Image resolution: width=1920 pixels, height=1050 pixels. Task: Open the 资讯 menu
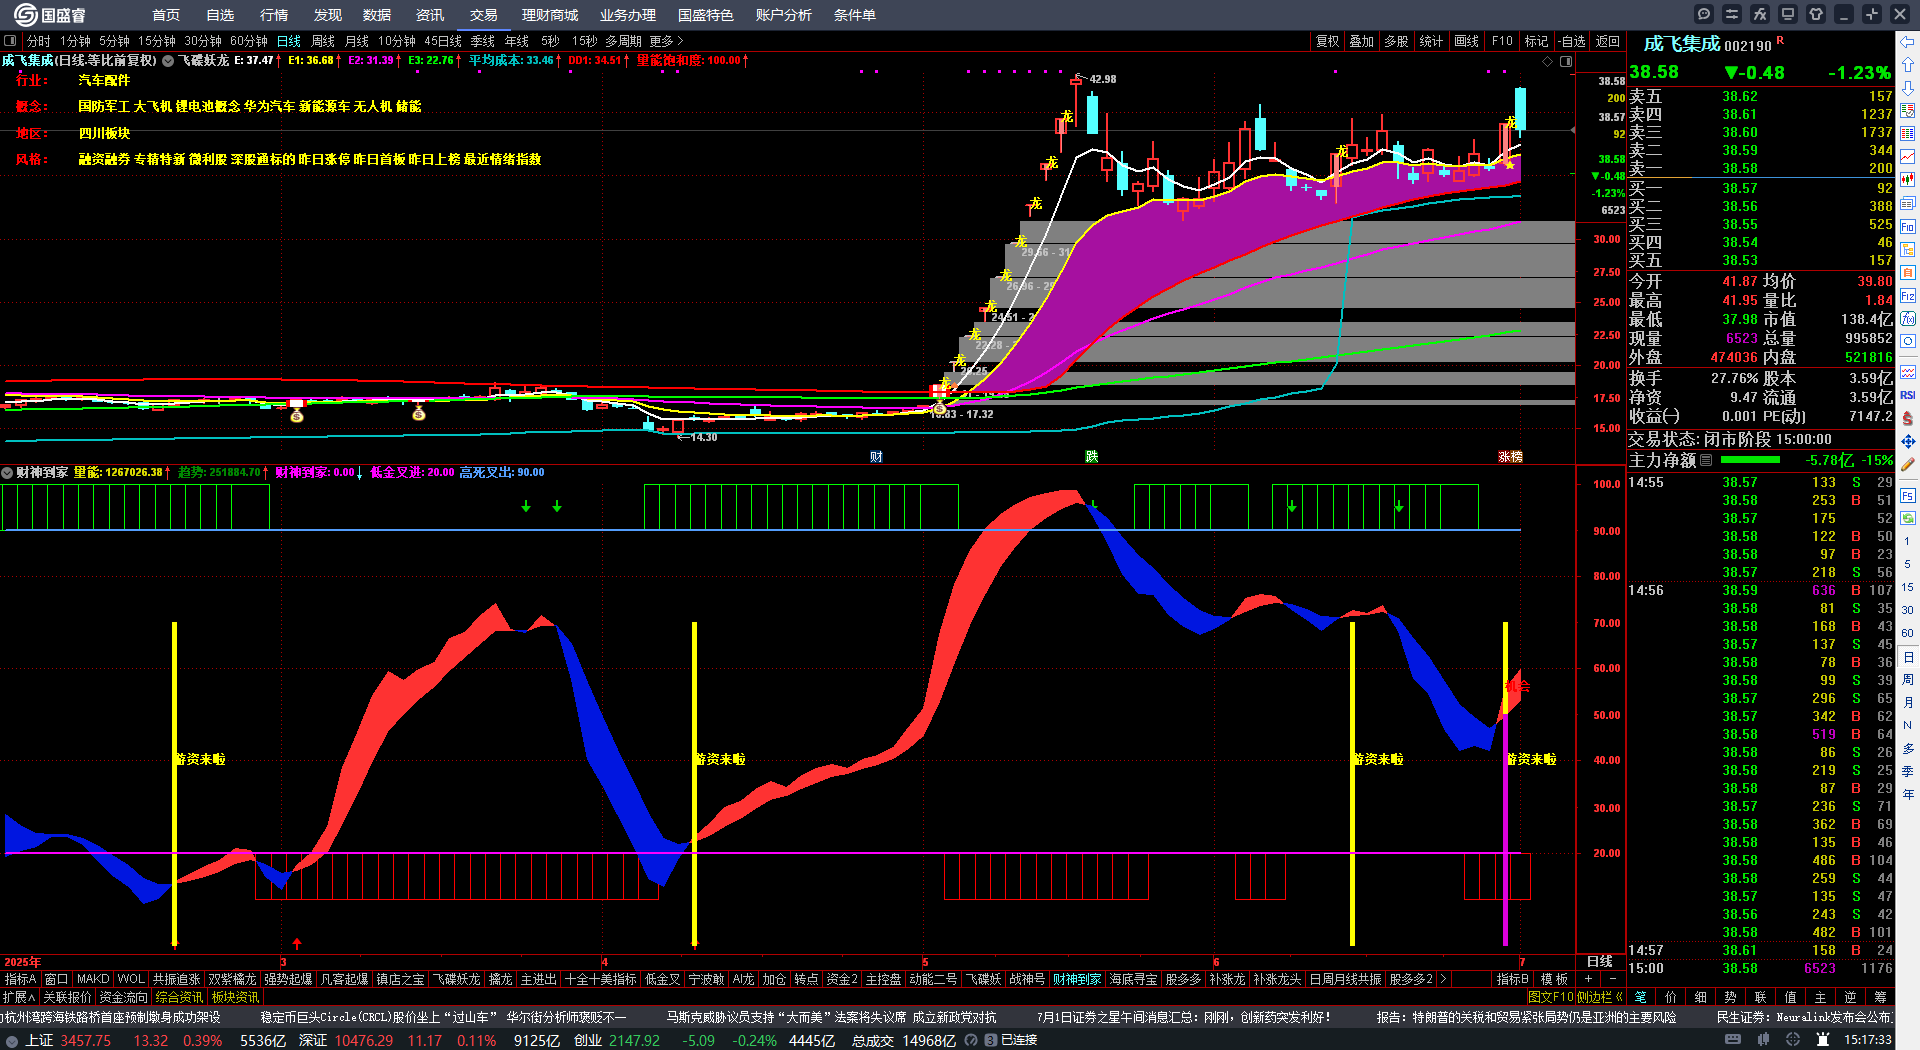430,15
